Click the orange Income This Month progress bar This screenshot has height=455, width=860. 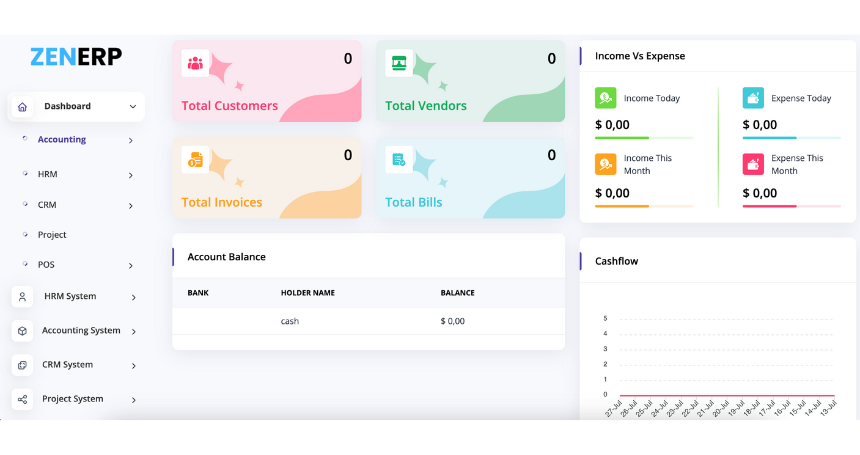644,206
